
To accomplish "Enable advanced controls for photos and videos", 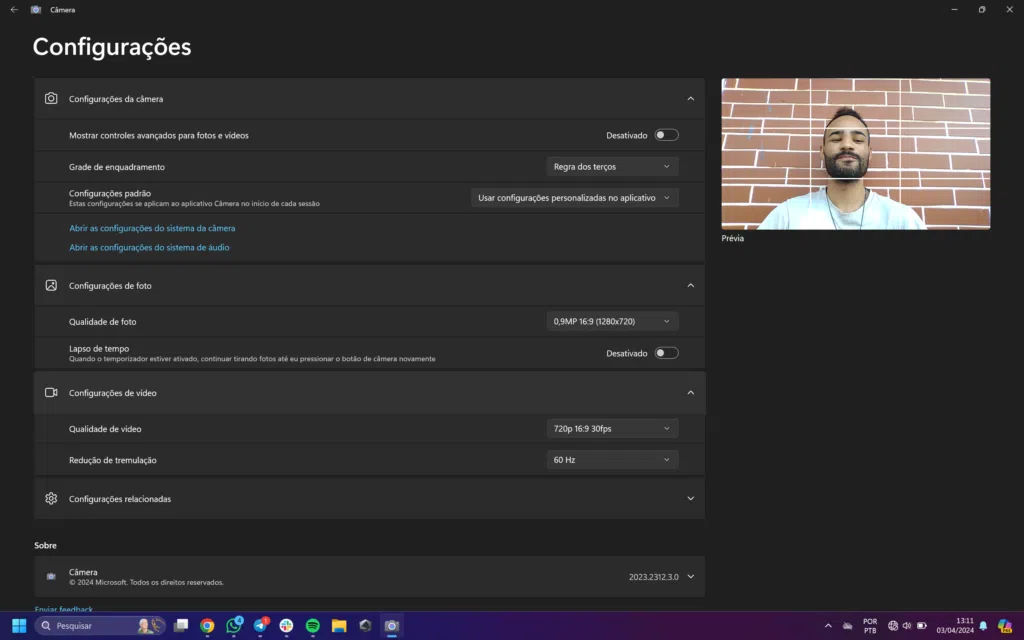I will [x=666, y=135].
